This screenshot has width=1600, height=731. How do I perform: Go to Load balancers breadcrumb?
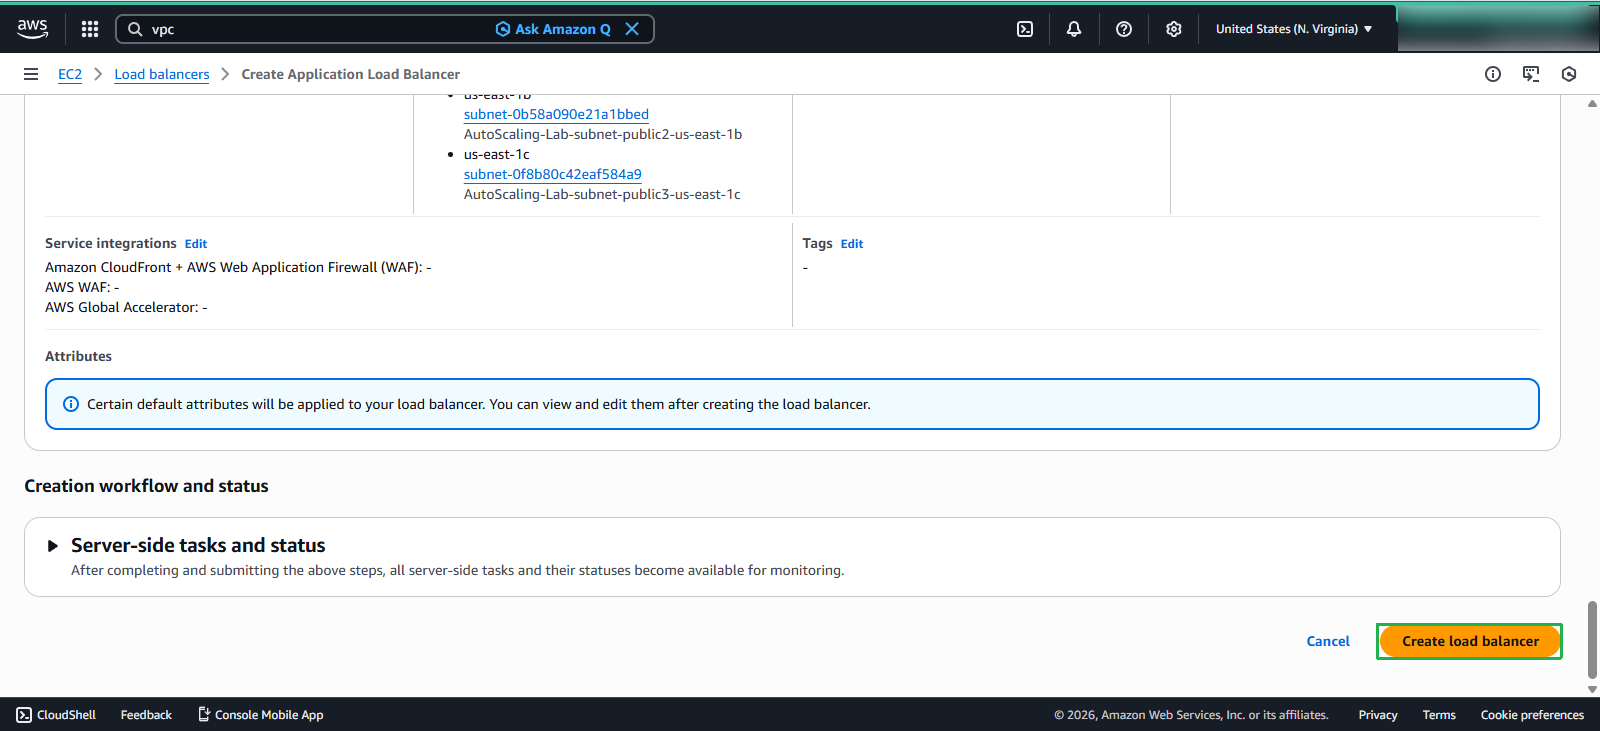coord(162,74)
